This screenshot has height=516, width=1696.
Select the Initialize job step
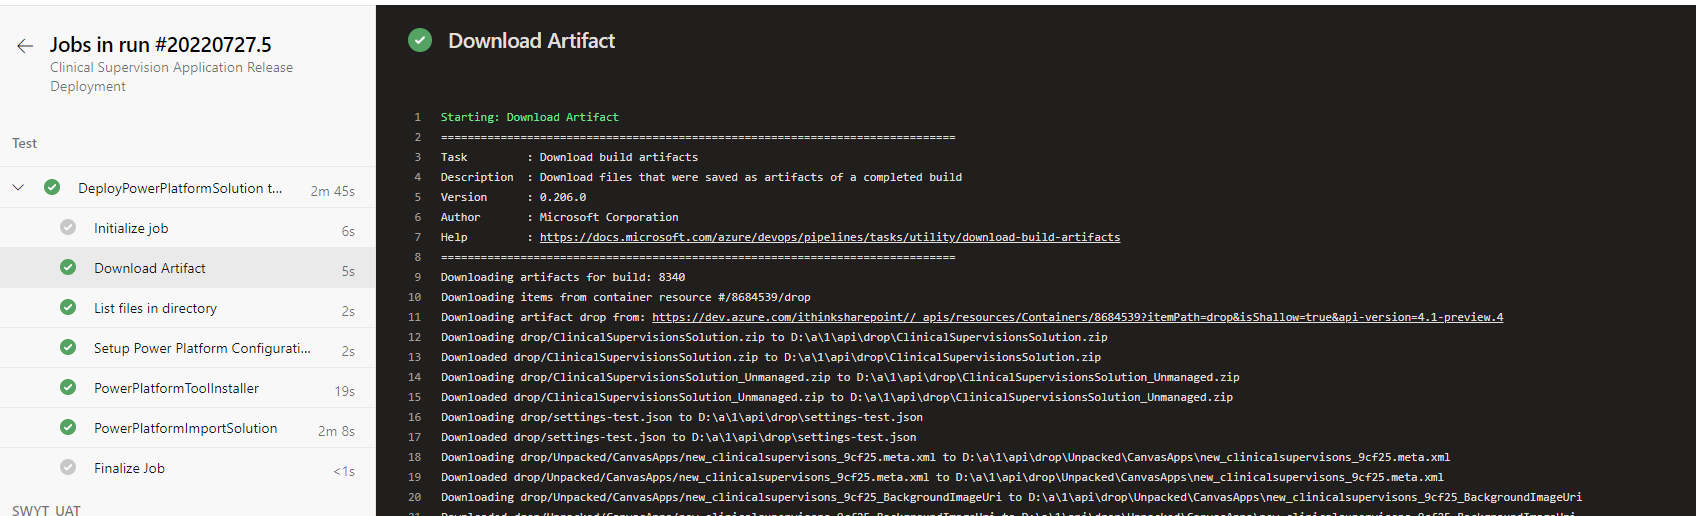pos(131,228)
